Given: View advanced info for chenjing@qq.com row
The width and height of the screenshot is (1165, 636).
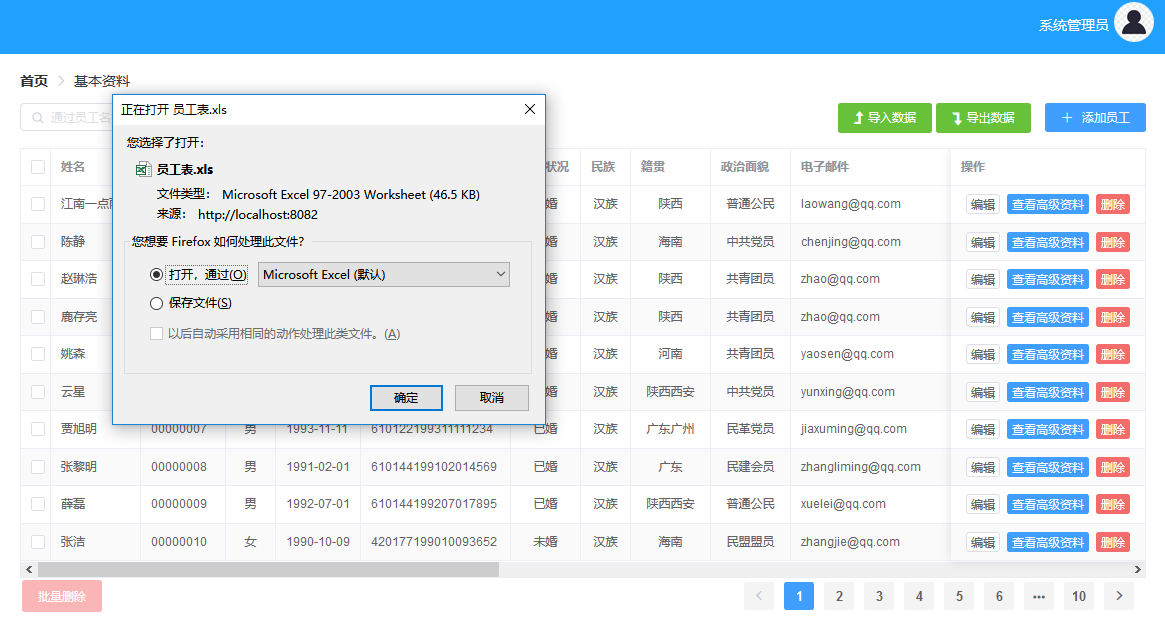Looking at the screenshot, I should (1048, 242).
